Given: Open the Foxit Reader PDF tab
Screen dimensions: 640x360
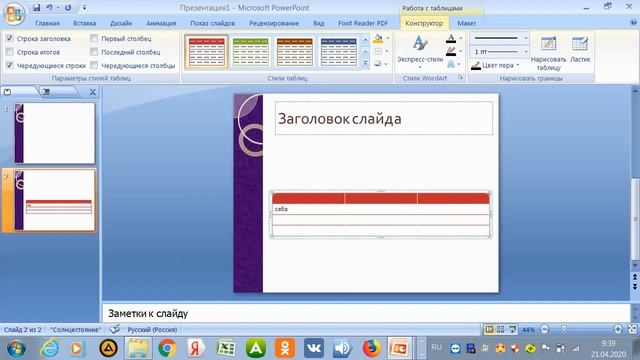Looking at the screenshot, I should [363, 23].
